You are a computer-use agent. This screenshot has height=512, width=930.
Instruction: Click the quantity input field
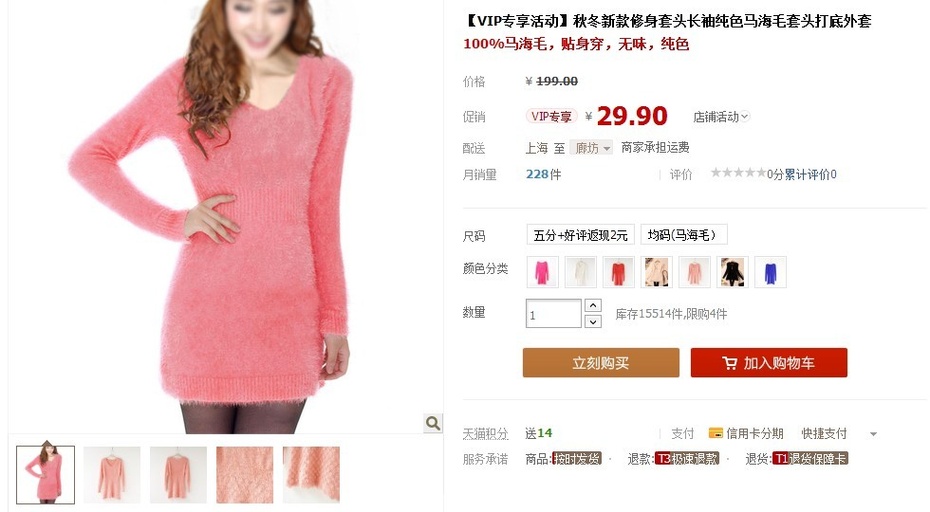[x=553, y=314]
